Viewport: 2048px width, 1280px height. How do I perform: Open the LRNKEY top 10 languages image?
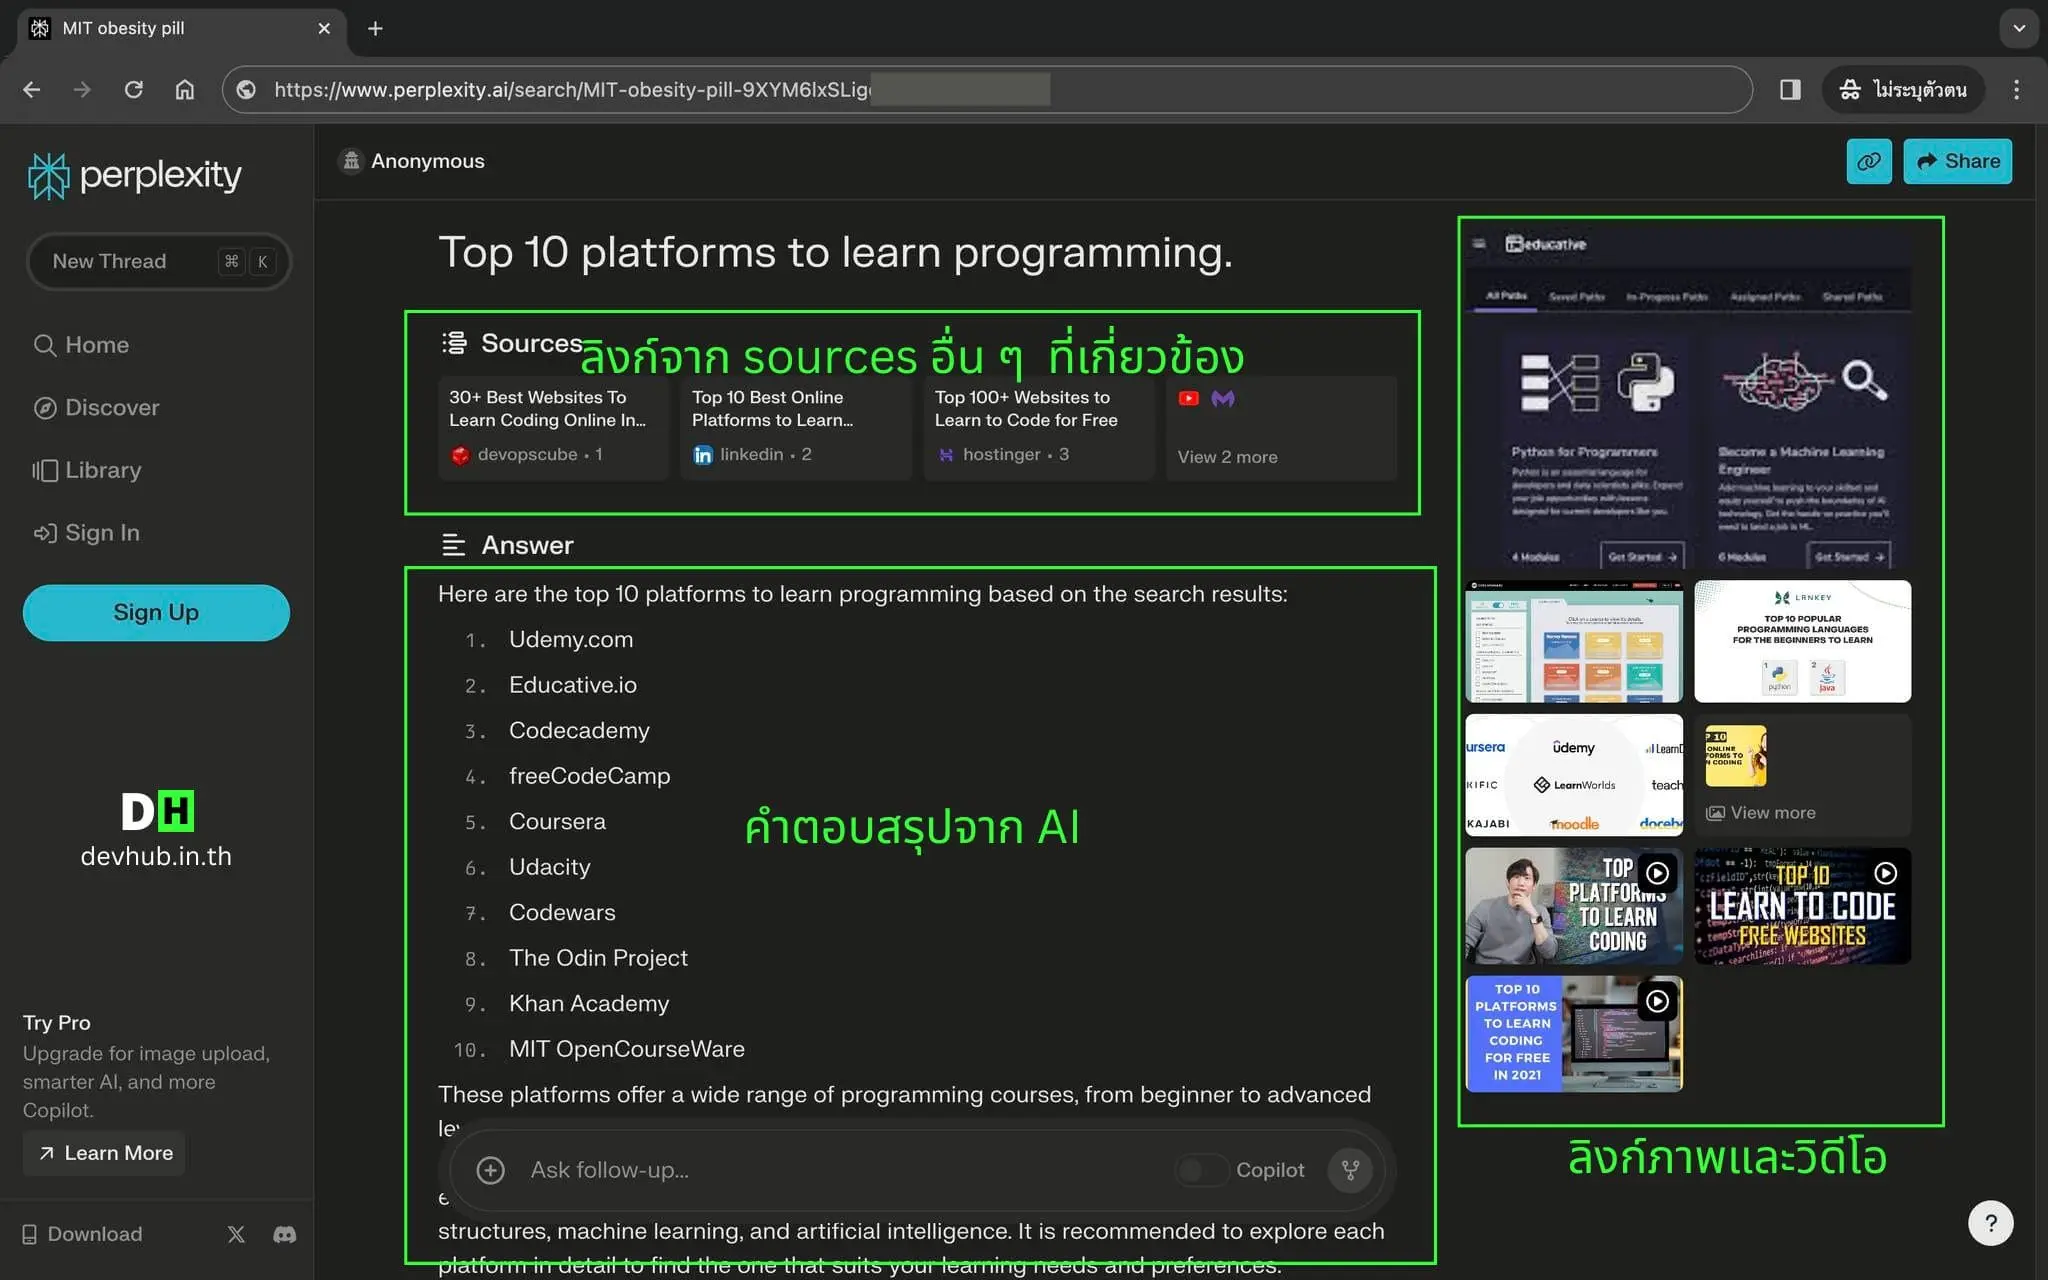1802,641
